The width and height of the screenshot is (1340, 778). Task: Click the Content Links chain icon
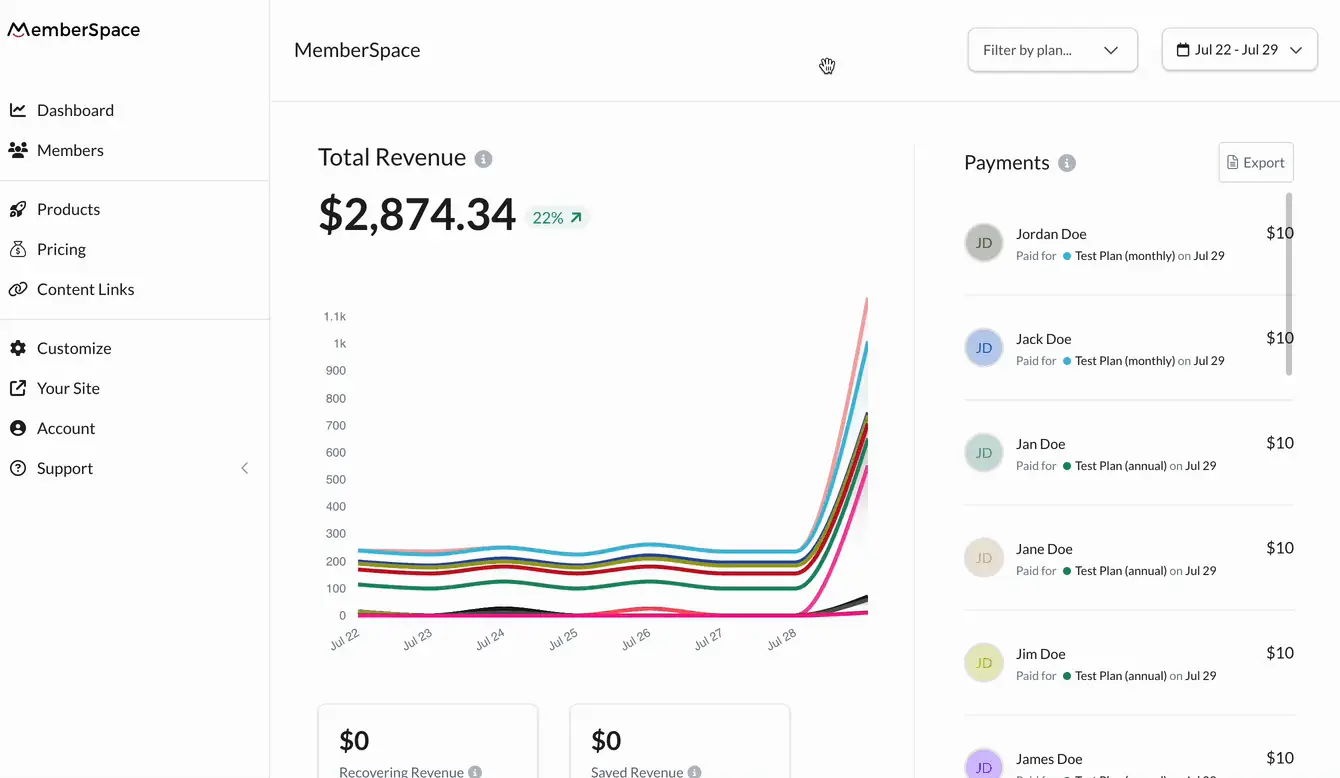coord(18,289)
